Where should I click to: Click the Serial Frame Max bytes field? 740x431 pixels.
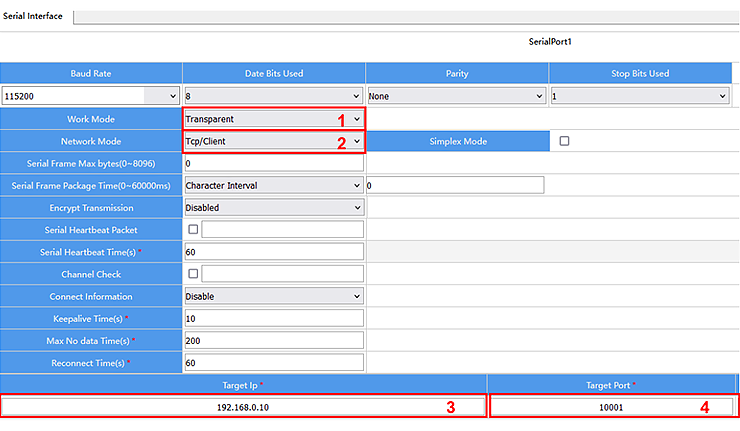(x=274, y=163)
